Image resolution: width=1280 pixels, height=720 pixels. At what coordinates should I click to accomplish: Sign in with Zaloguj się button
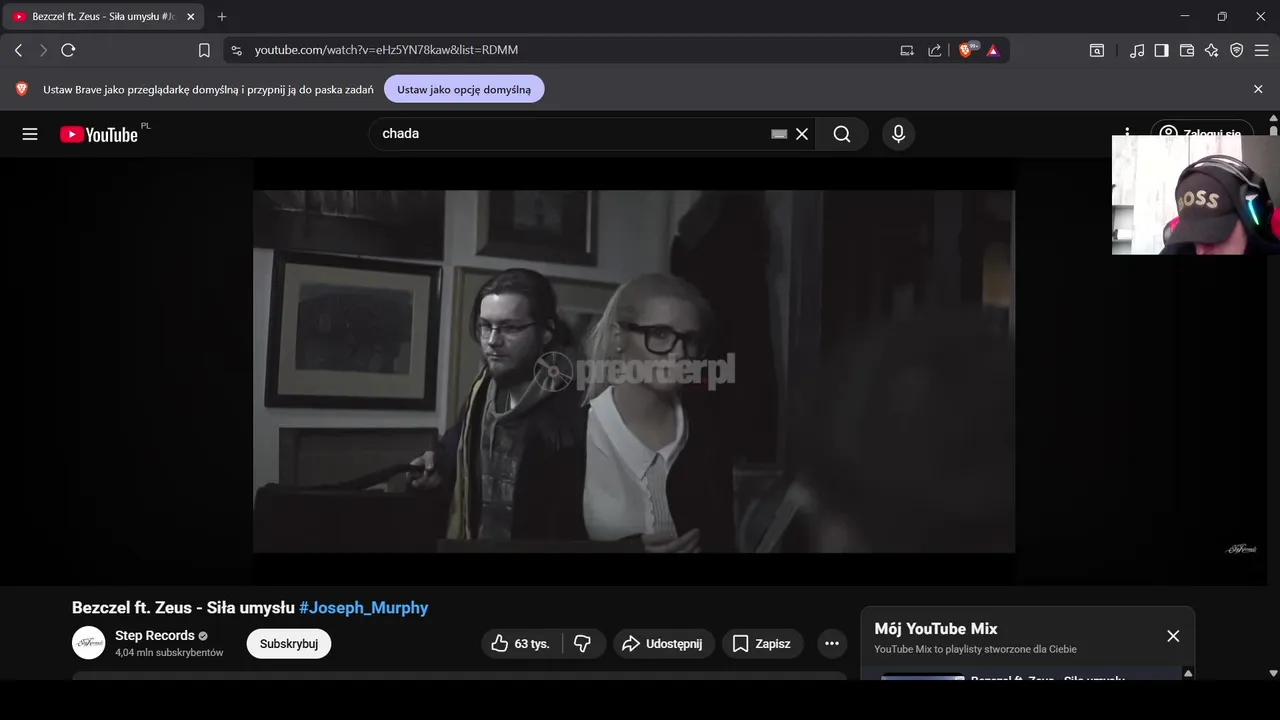click(x=1201, y=134)
